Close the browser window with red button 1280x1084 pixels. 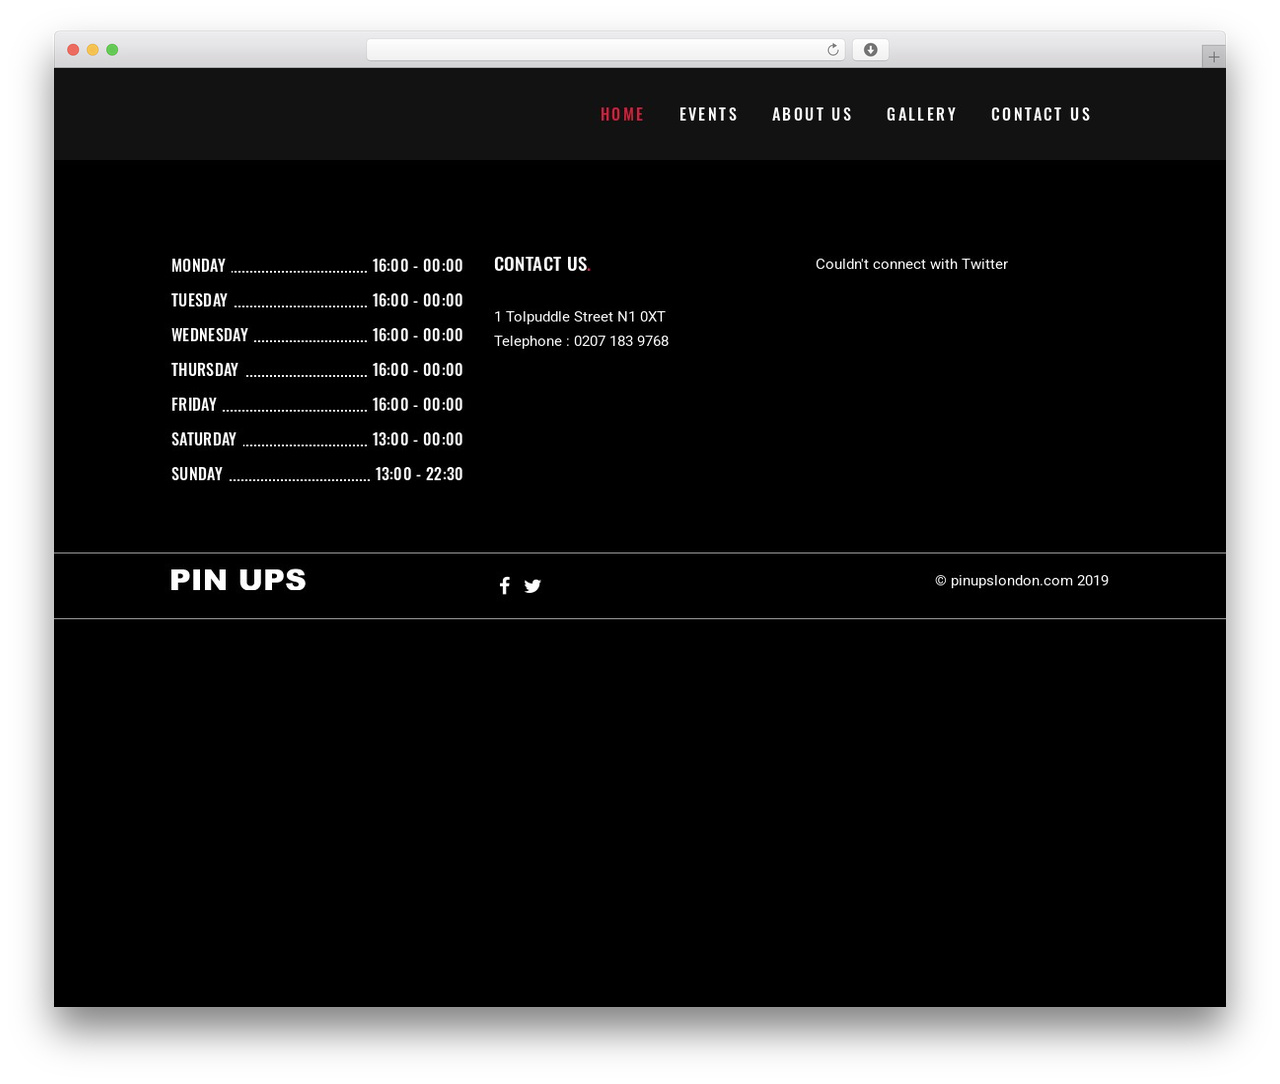click(73, 50)
